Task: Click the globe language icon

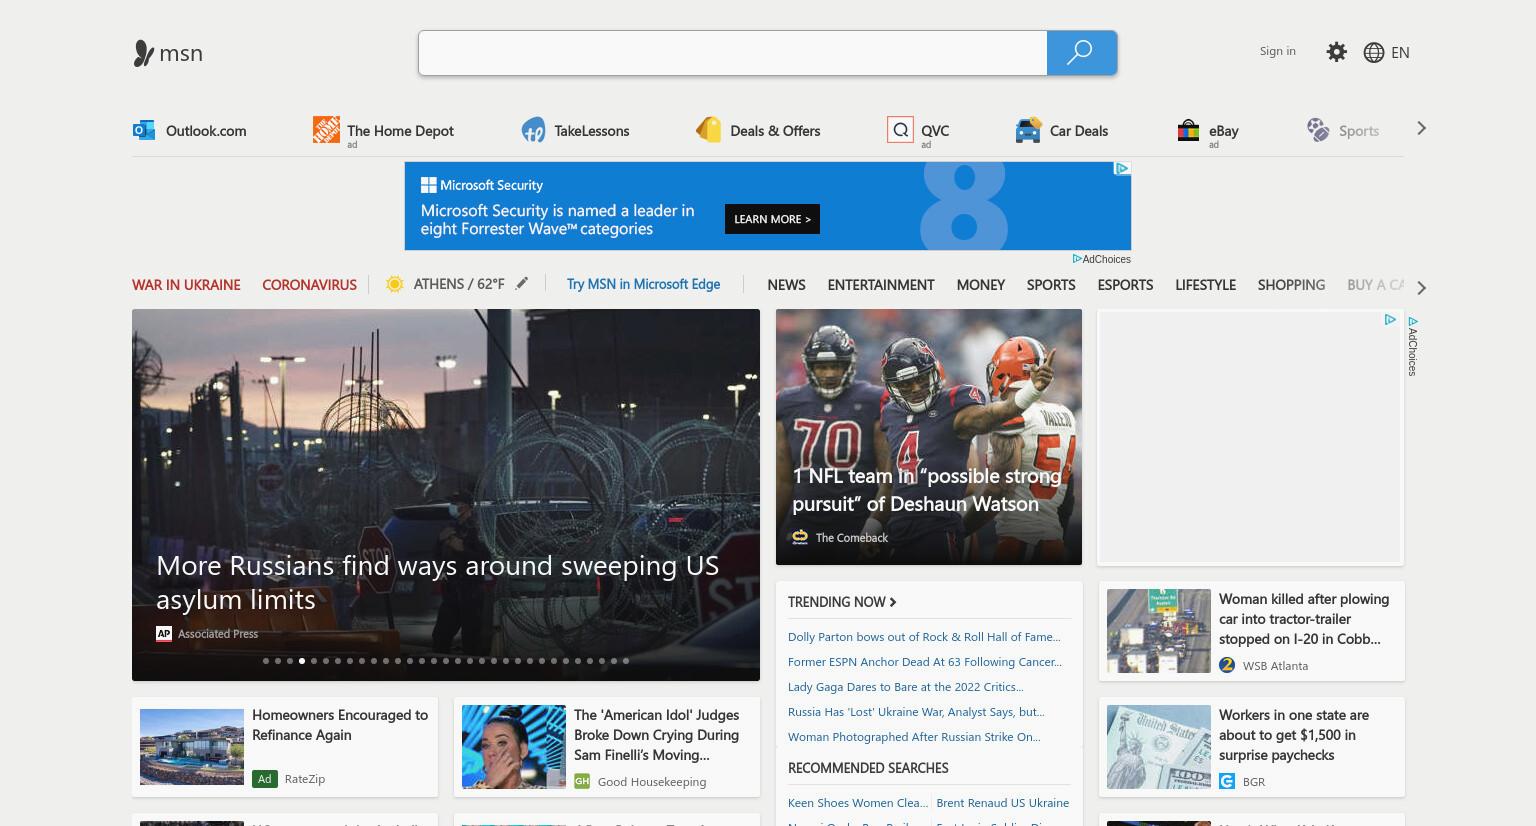Action: pyautogui.click(x=1374, y=53)
